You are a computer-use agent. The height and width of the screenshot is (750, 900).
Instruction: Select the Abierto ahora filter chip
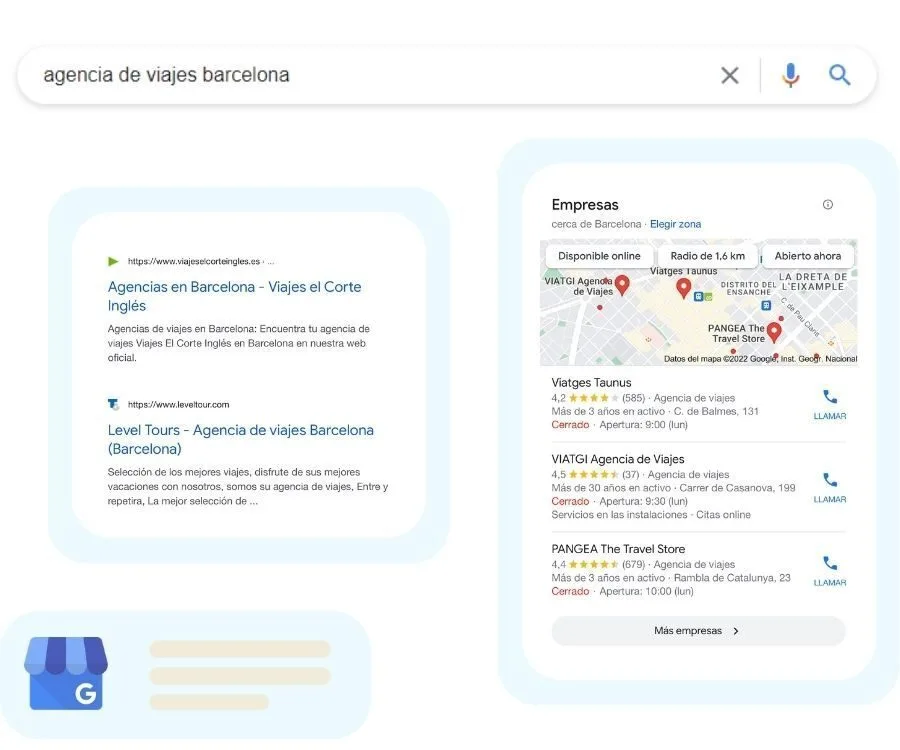[808, 256]
